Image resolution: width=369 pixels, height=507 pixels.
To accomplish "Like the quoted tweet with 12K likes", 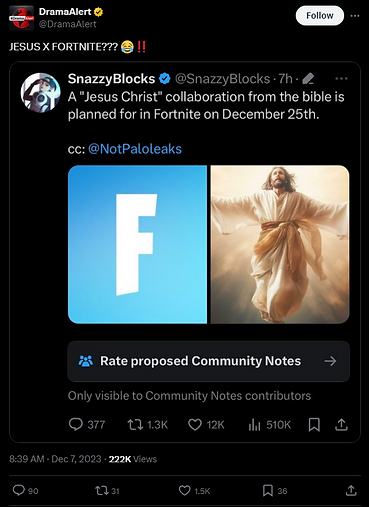I will [206, 425].
